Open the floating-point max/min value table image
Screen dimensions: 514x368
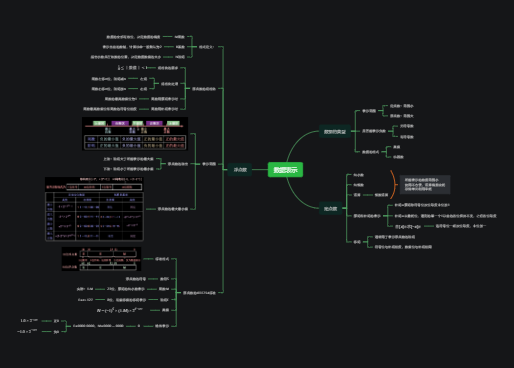coord(94,209)
